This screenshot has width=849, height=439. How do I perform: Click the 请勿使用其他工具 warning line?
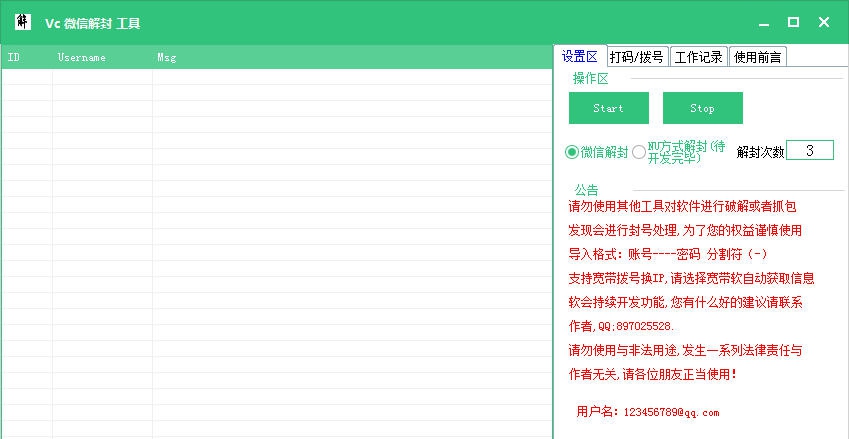click(682, 206)
